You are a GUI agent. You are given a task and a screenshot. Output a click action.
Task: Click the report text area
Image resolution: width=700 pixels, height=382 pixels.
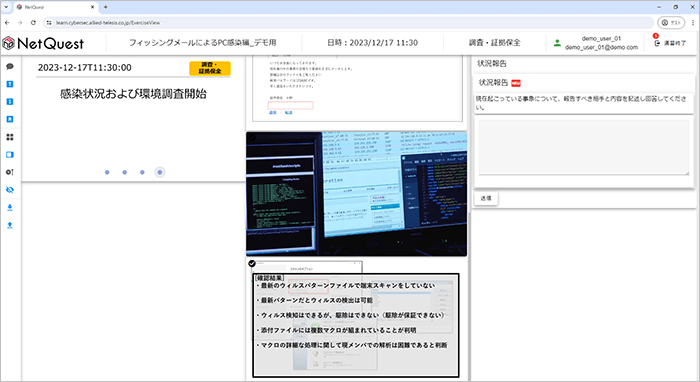coord(583,147)
